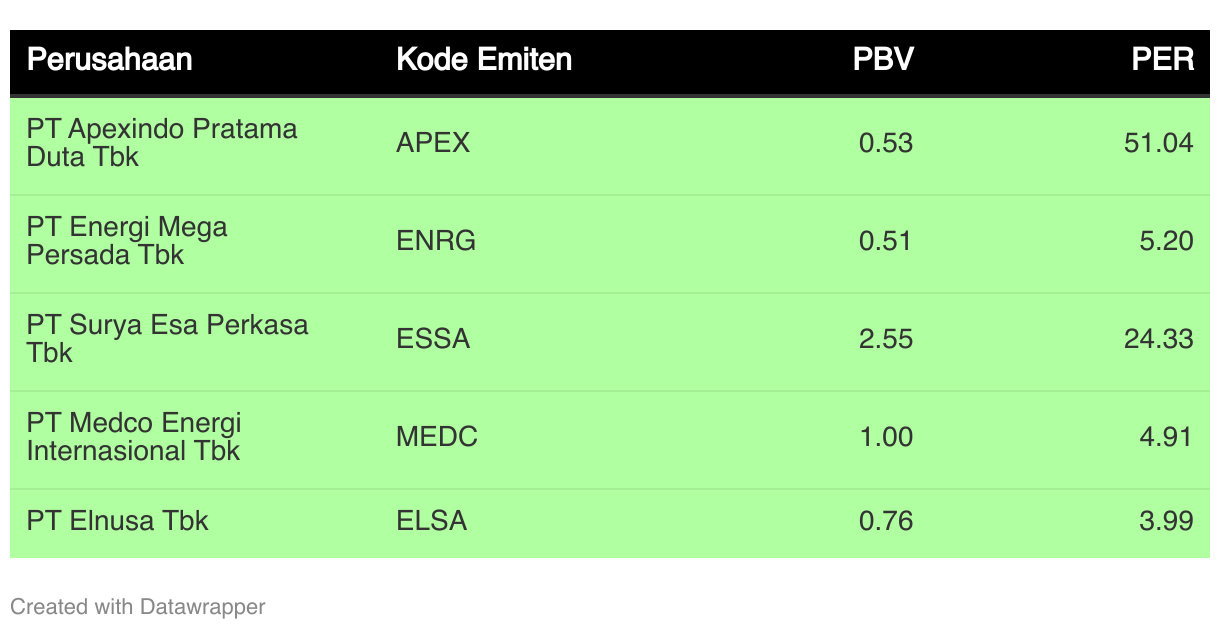The width and height of the screenshot is (1220, 630).
Task: Select the ELSA ticker code
Action: pos(432,521)
